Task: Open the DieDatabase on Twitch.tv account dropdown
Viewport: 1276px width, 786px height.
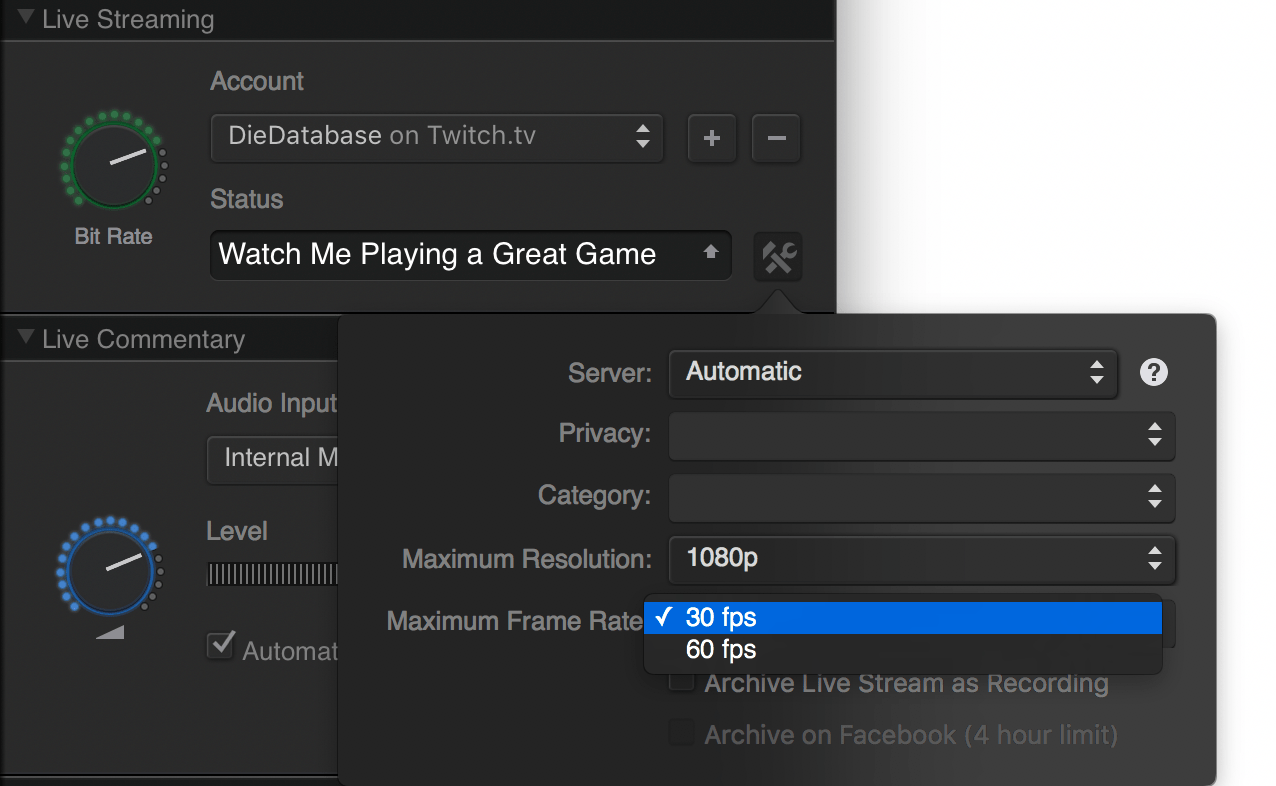Action: click(x=437, y=138)
